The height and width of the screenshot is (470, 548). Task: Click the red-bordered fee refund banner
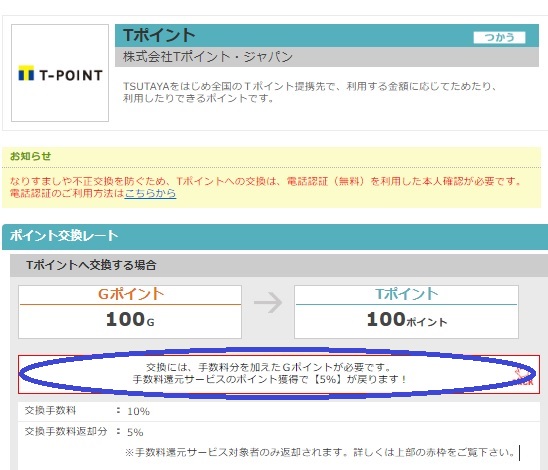279,374
